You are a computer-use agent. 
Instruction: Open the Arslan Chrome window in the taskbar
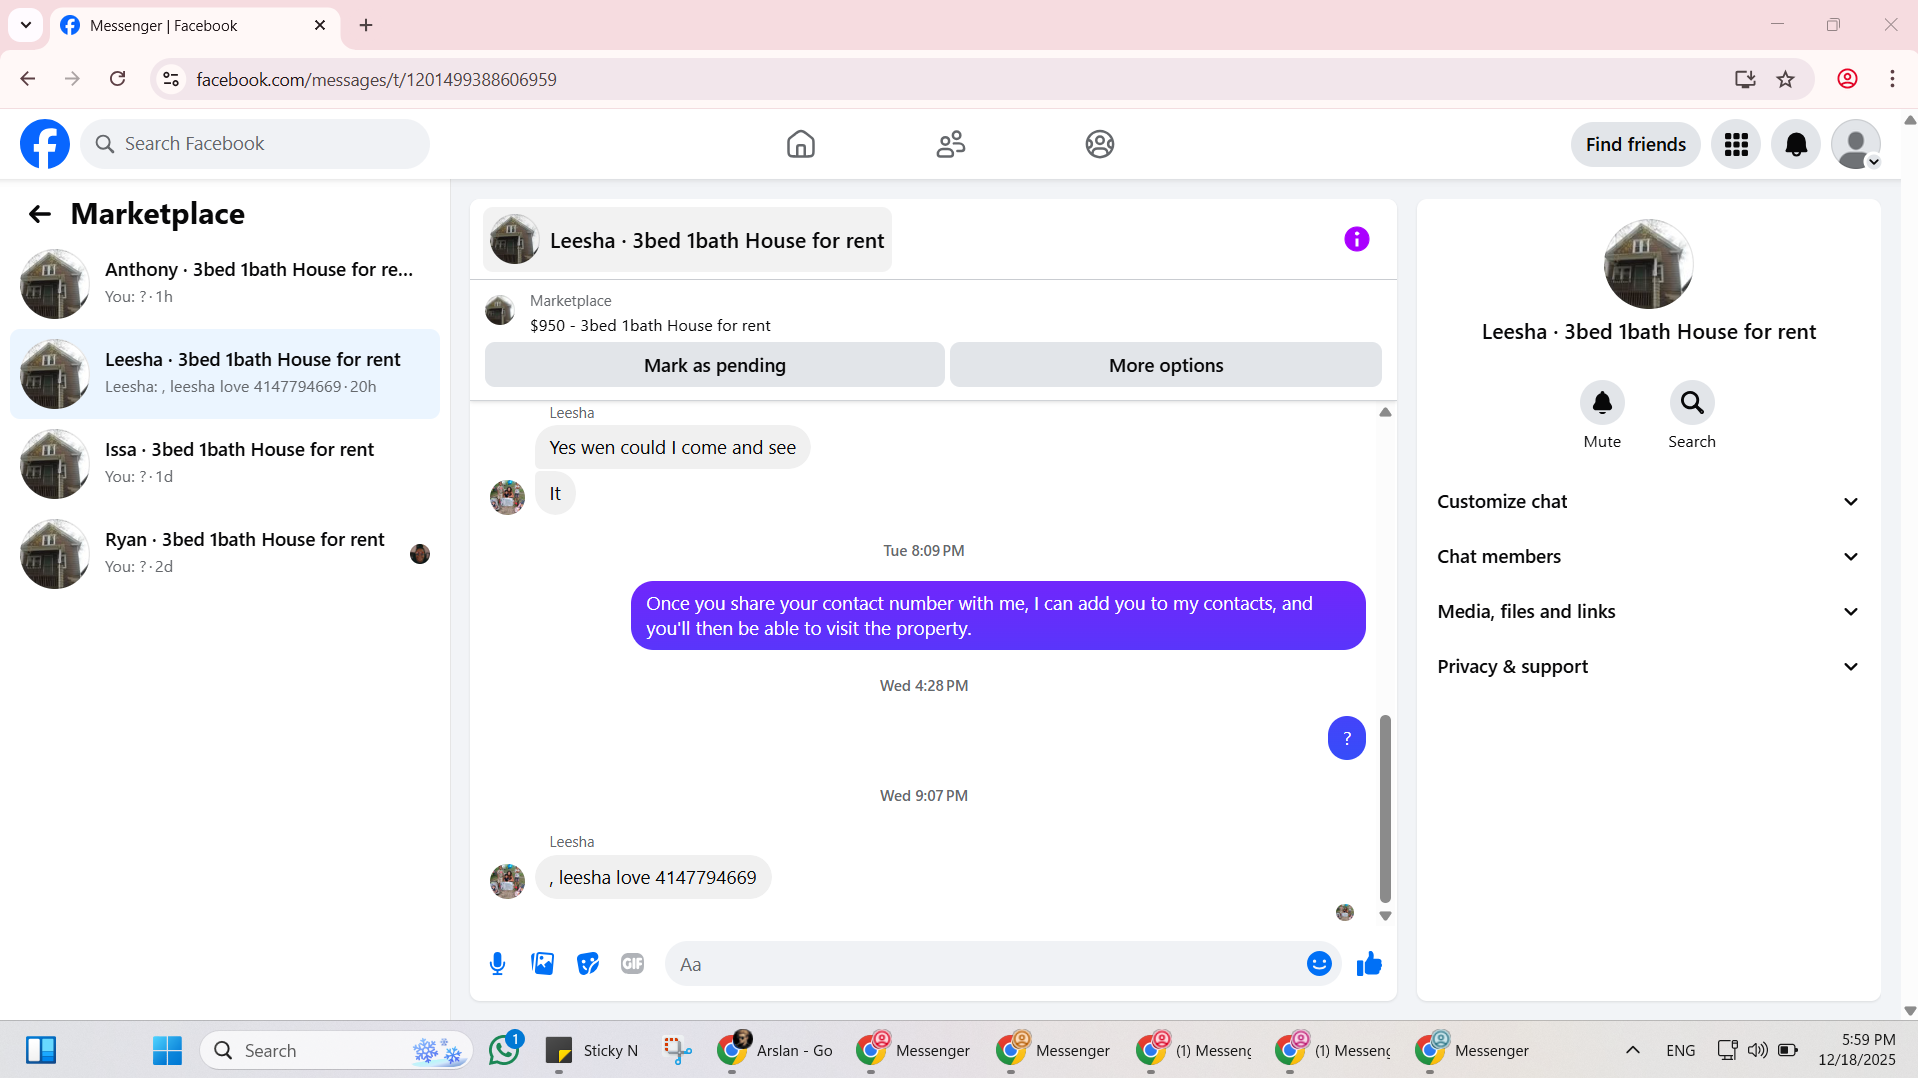tap(776, 1050)
